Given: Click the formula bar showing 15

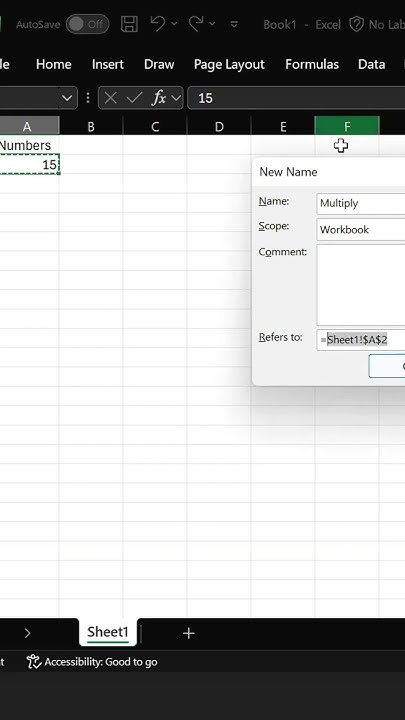Looking at the screenshot, I should tap(296, 98).
